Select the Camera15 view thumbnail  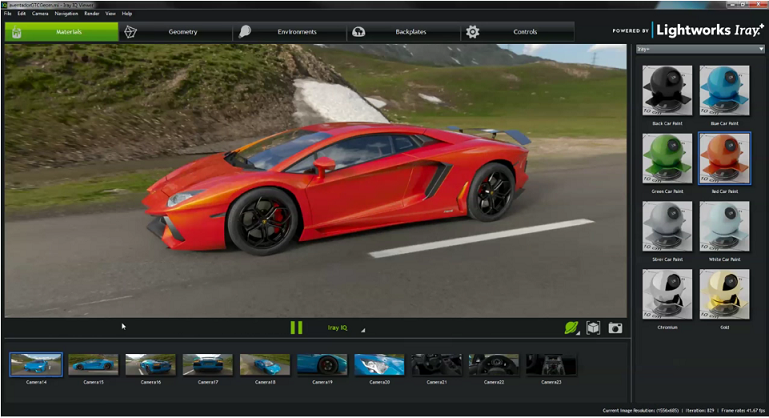pyautogui.click(x=93, y=365)
